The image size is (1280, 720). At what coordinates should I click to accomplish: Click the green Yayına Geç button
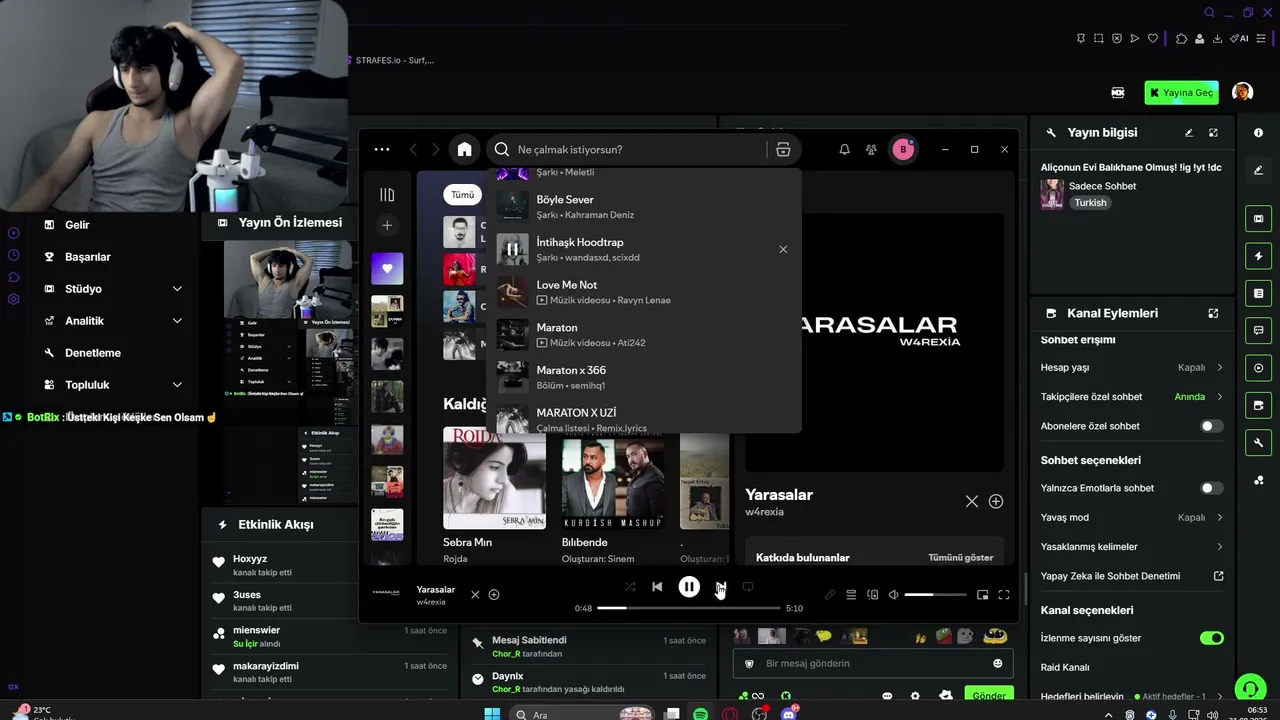[1182, 92]
